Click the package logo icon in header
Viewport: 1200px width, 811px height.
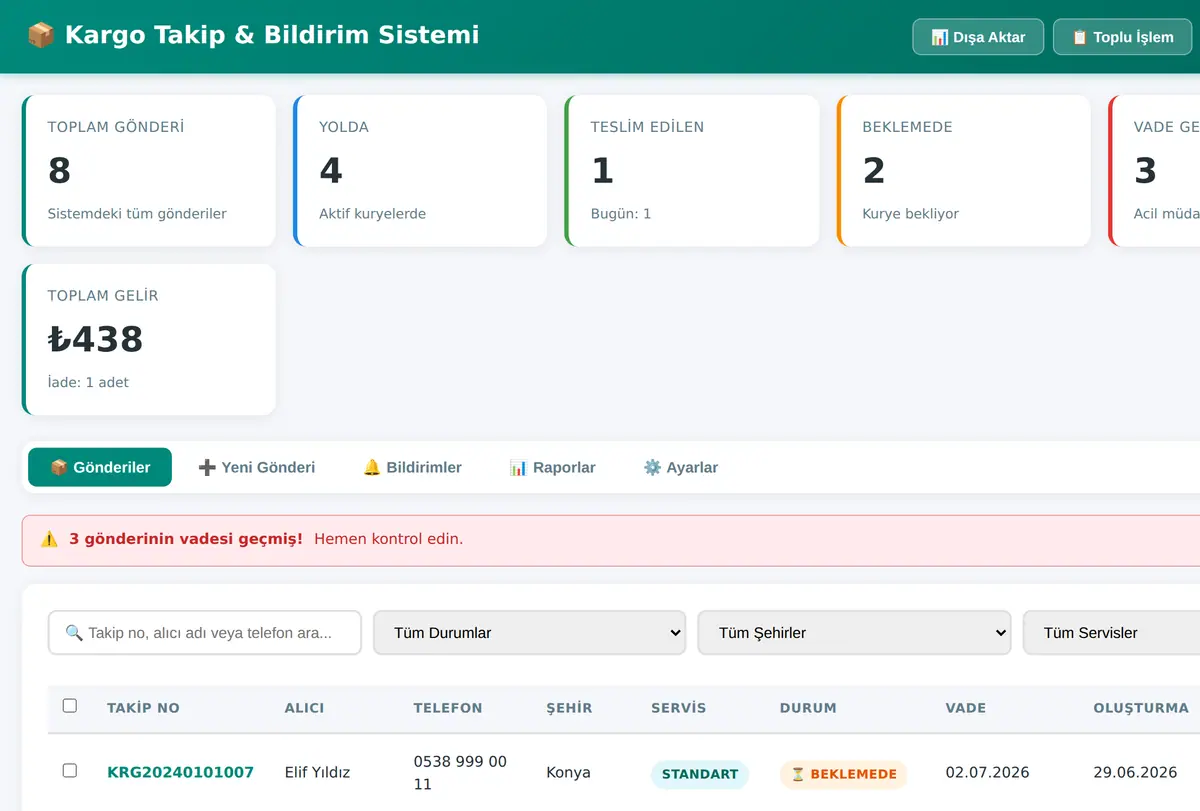coord(41,35)
